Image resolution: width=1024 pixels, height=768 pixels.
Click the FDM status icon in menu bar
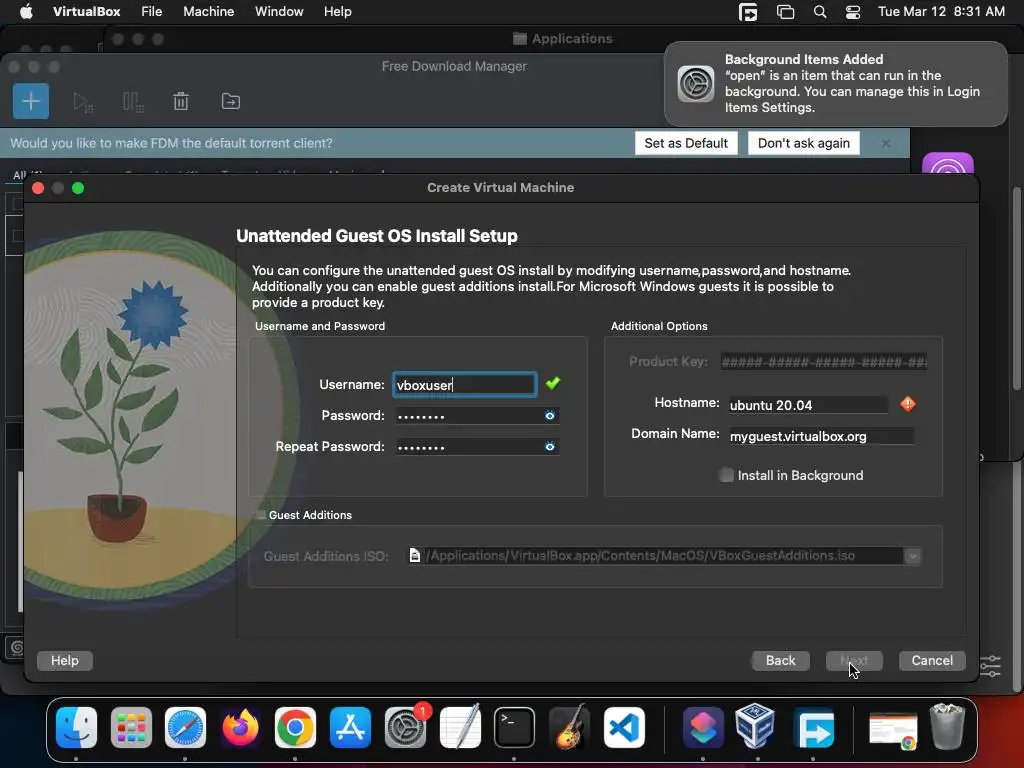pos(748,12)
